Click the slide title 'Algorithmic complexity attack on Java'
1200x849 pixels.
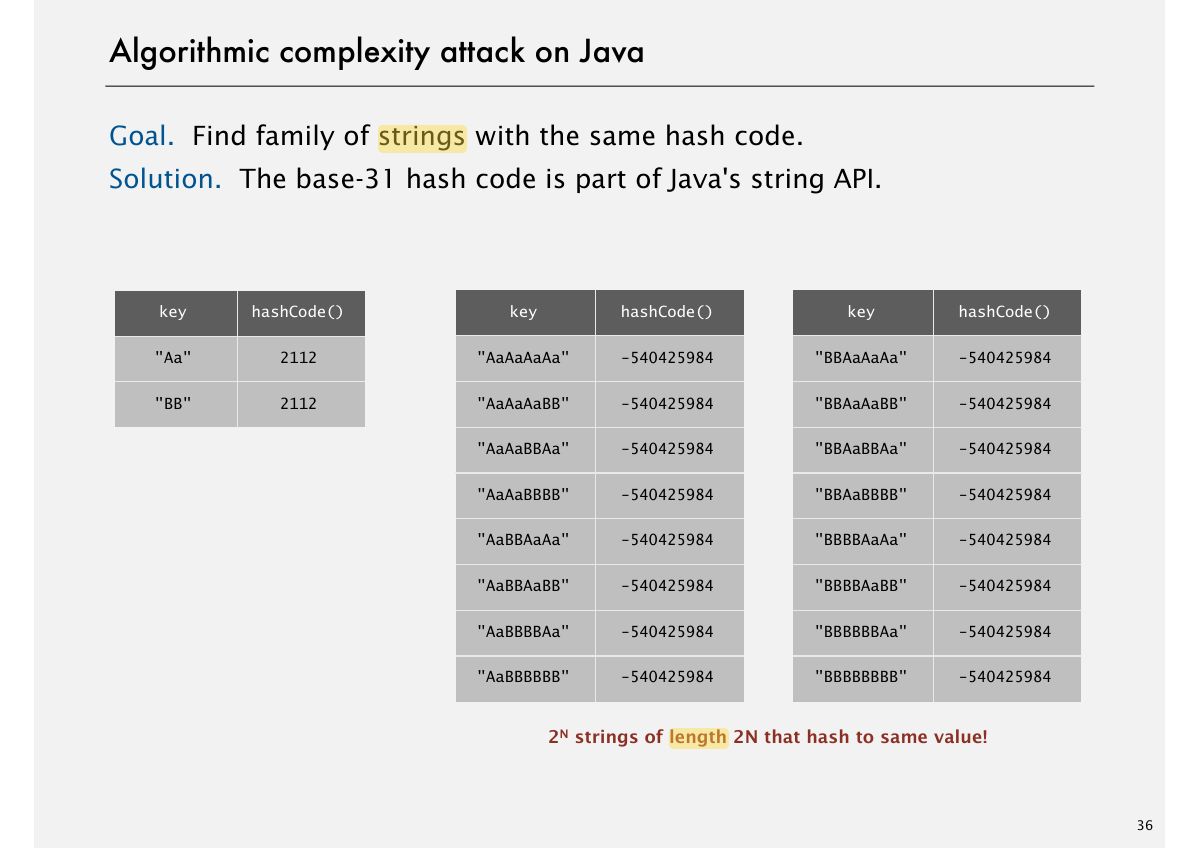point(376,52)
